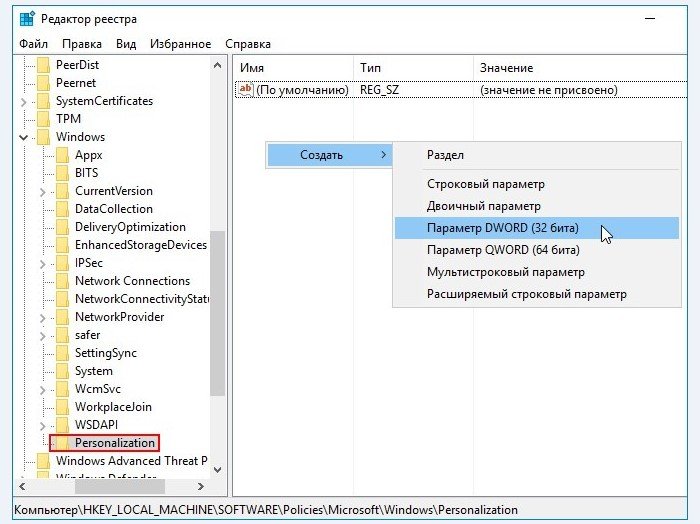Click the Network Connections folder icon
Screen dimensions: 700x524
click(x=62, y=281)
